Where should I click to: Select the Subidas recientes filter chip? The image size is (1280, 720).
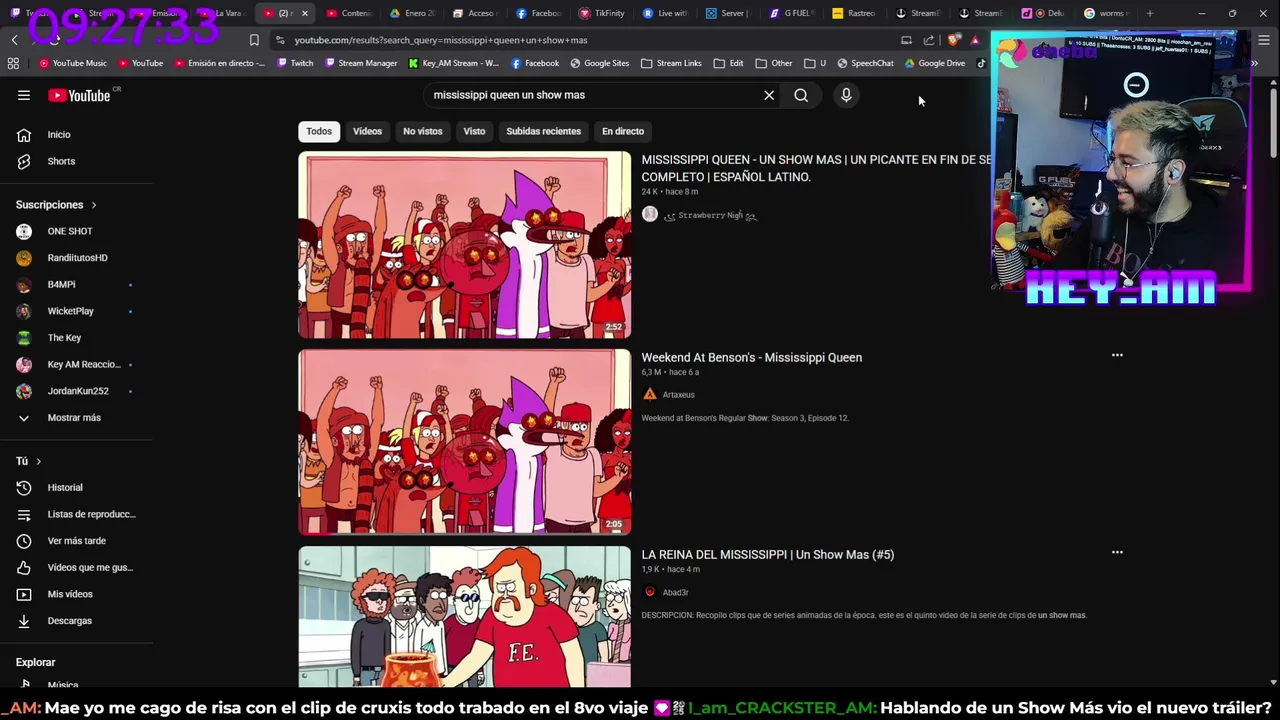pos(543,131)
